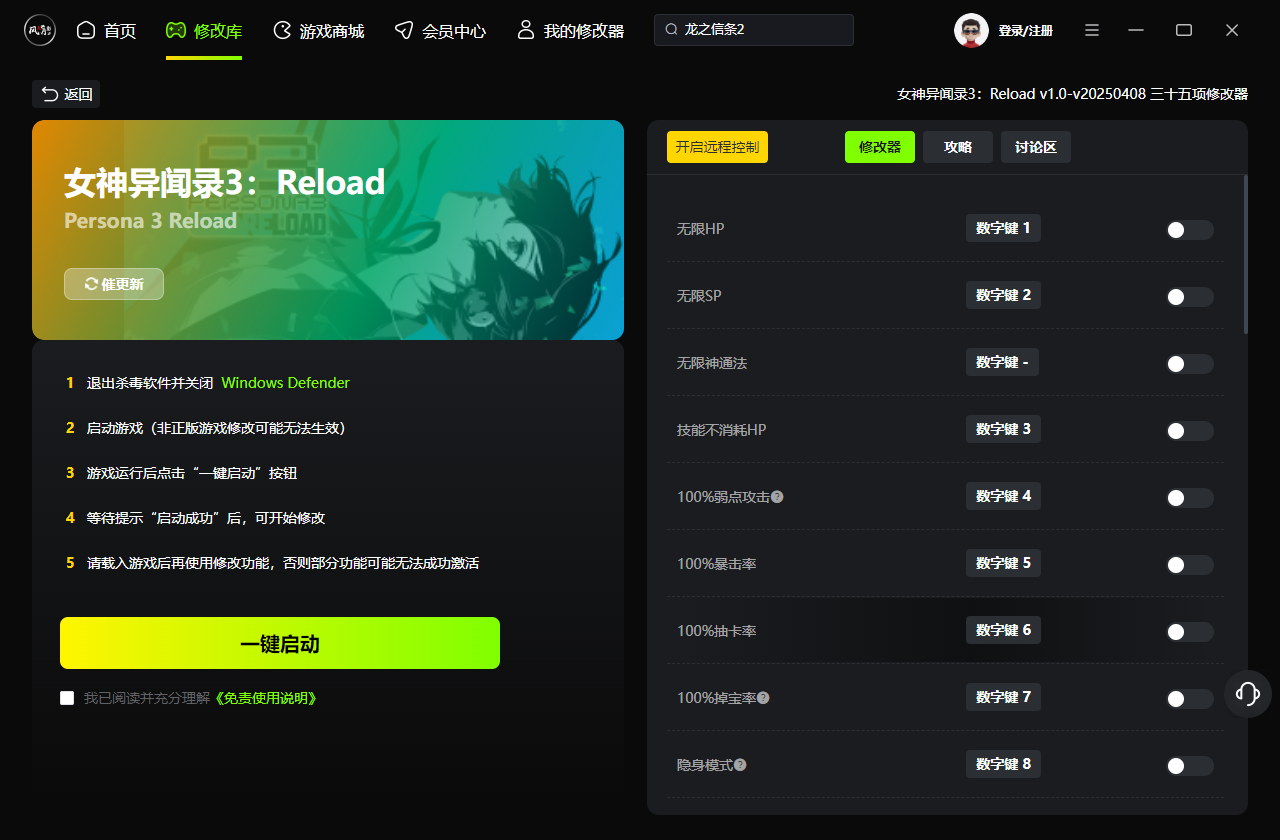The height and width of the screenshot is (840, 1280).
Task: Click the 数字键 5 hotkey for 100%暴击率
Action: pyautogui.click(x=1003, y=563)
